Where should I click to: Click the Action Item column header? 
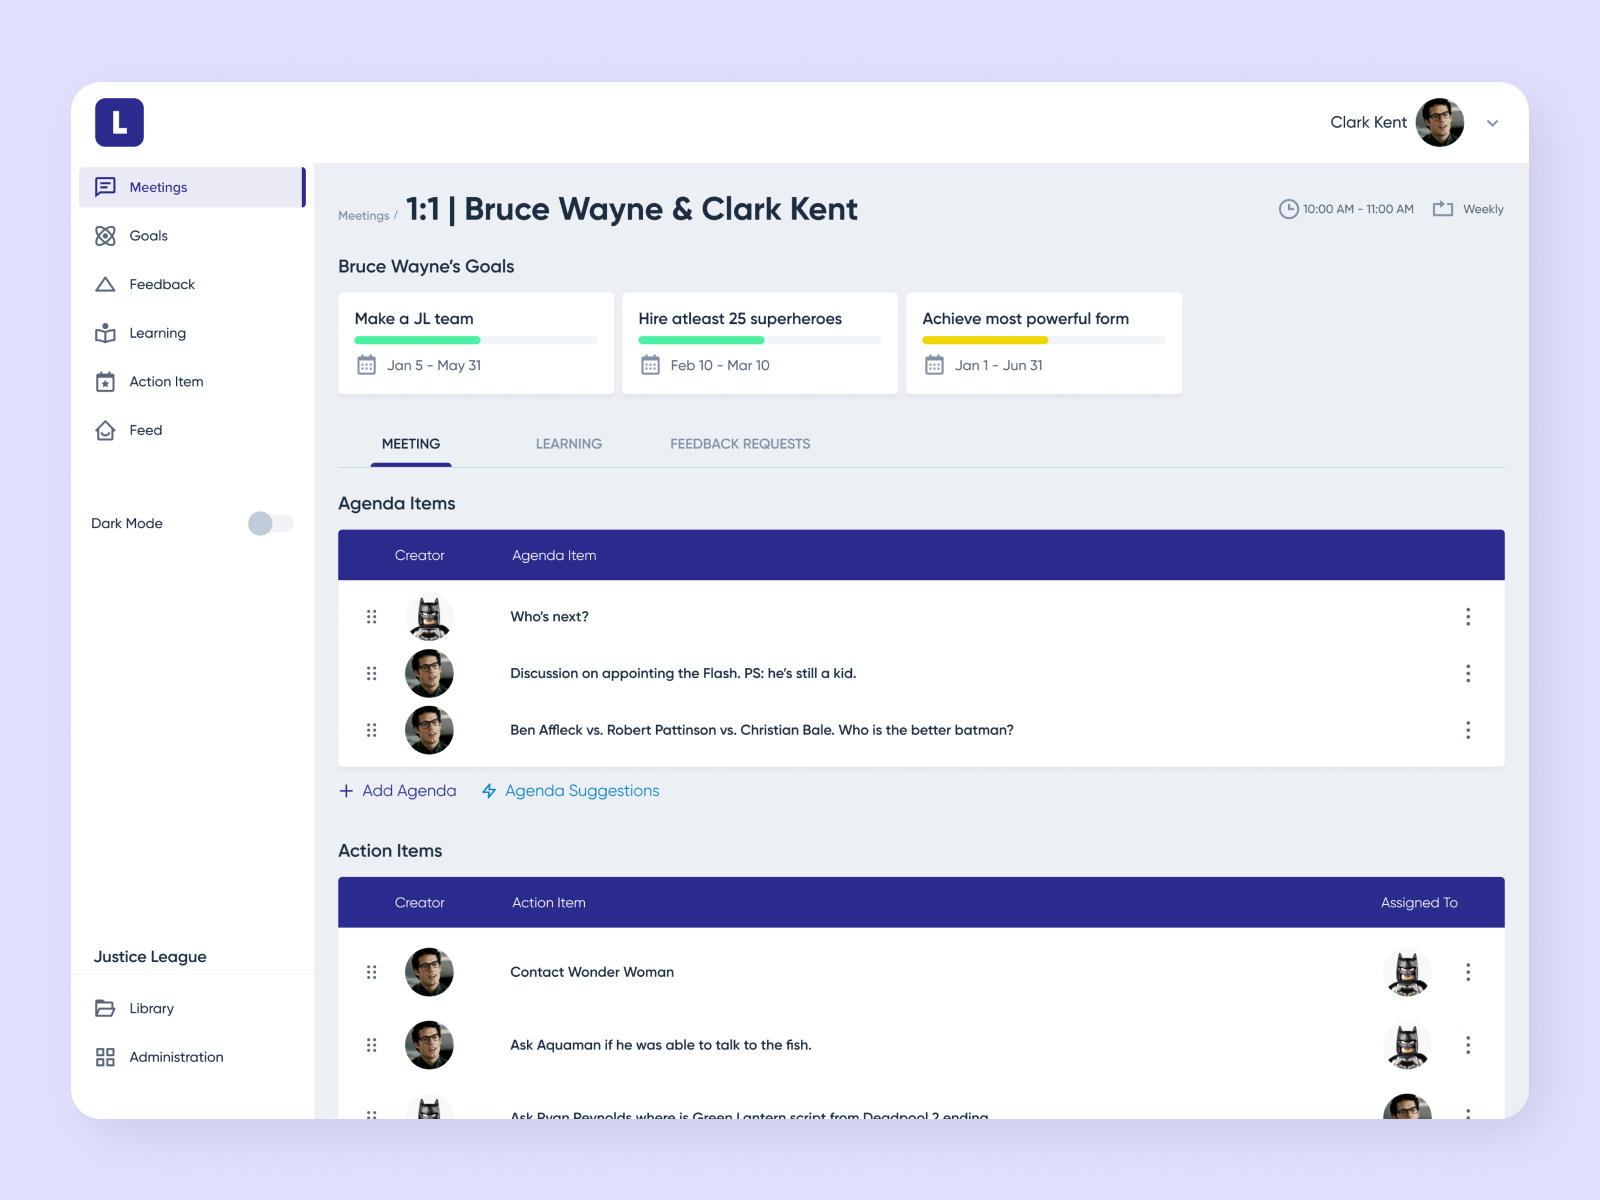(x=549, y=903)
